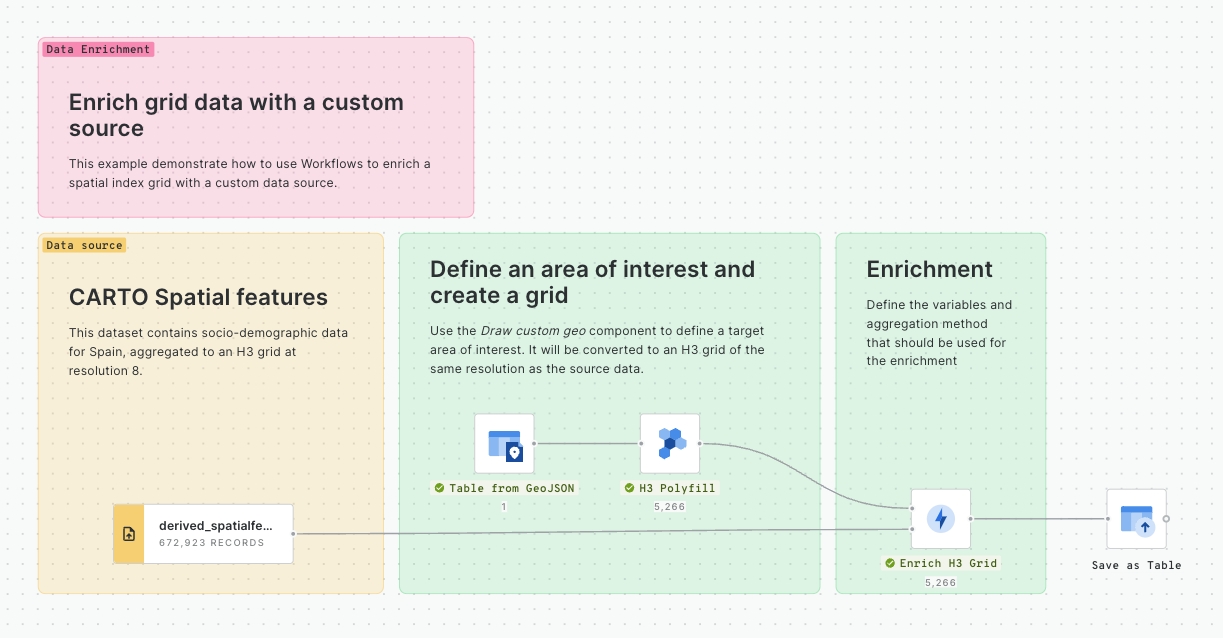Click the yellow Data source tag label
This screenshot has width=1223, height=638.
[x=84, y=245]
